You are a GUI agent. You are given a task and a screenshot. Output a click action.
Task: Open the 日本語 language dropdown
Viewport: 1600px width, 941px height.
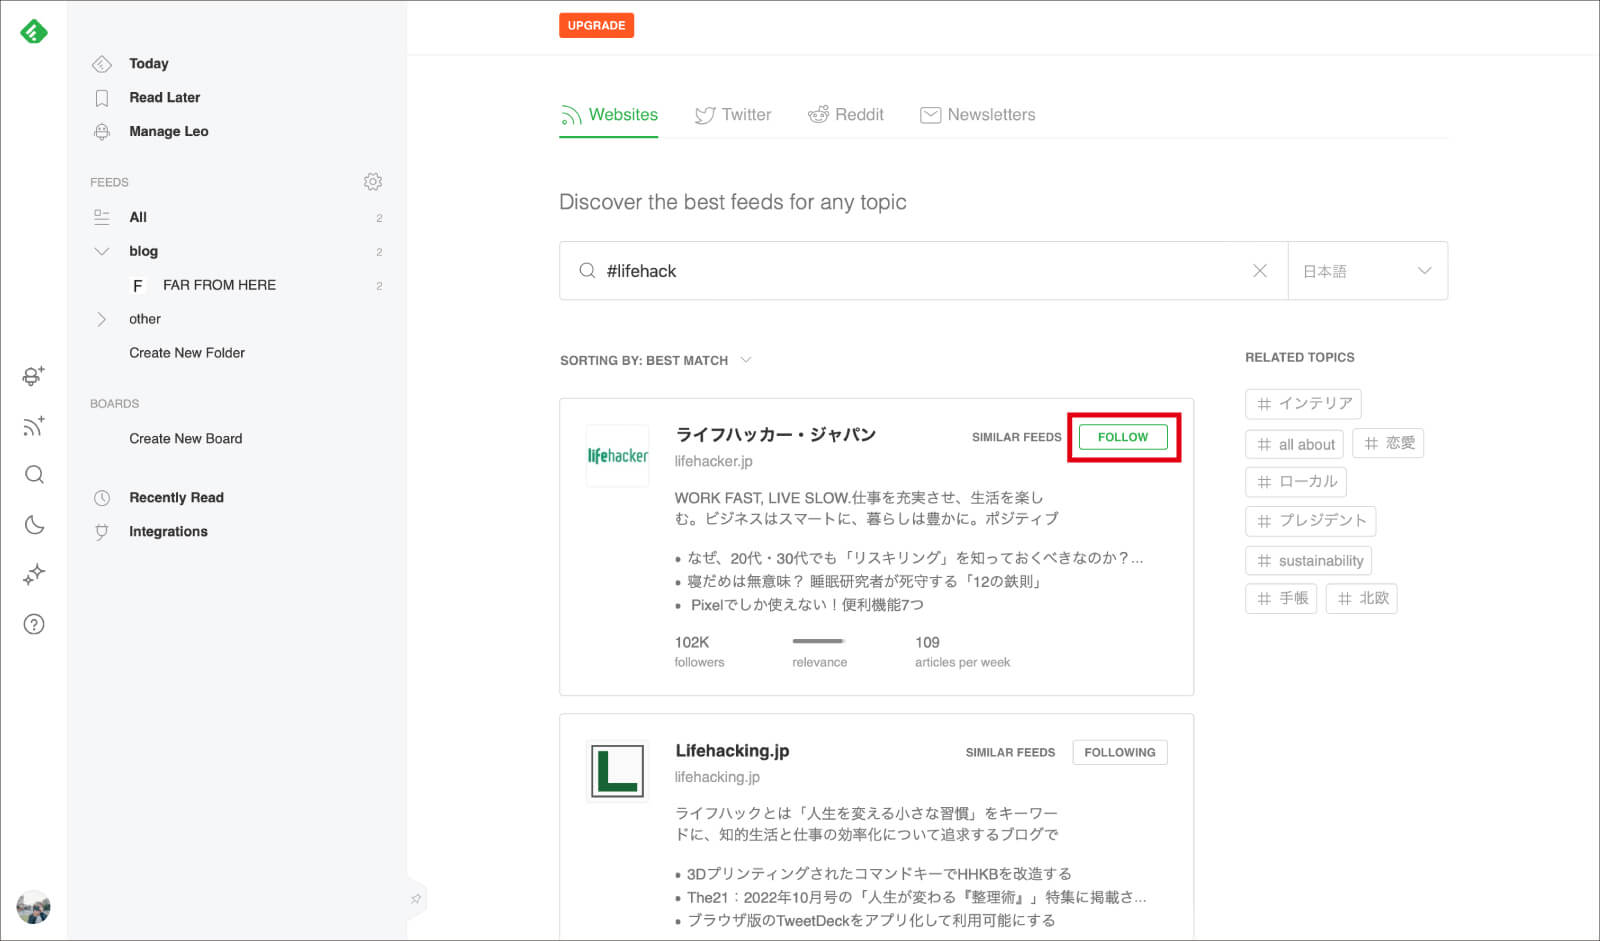pyautogui.click(x=1367, y=271)
